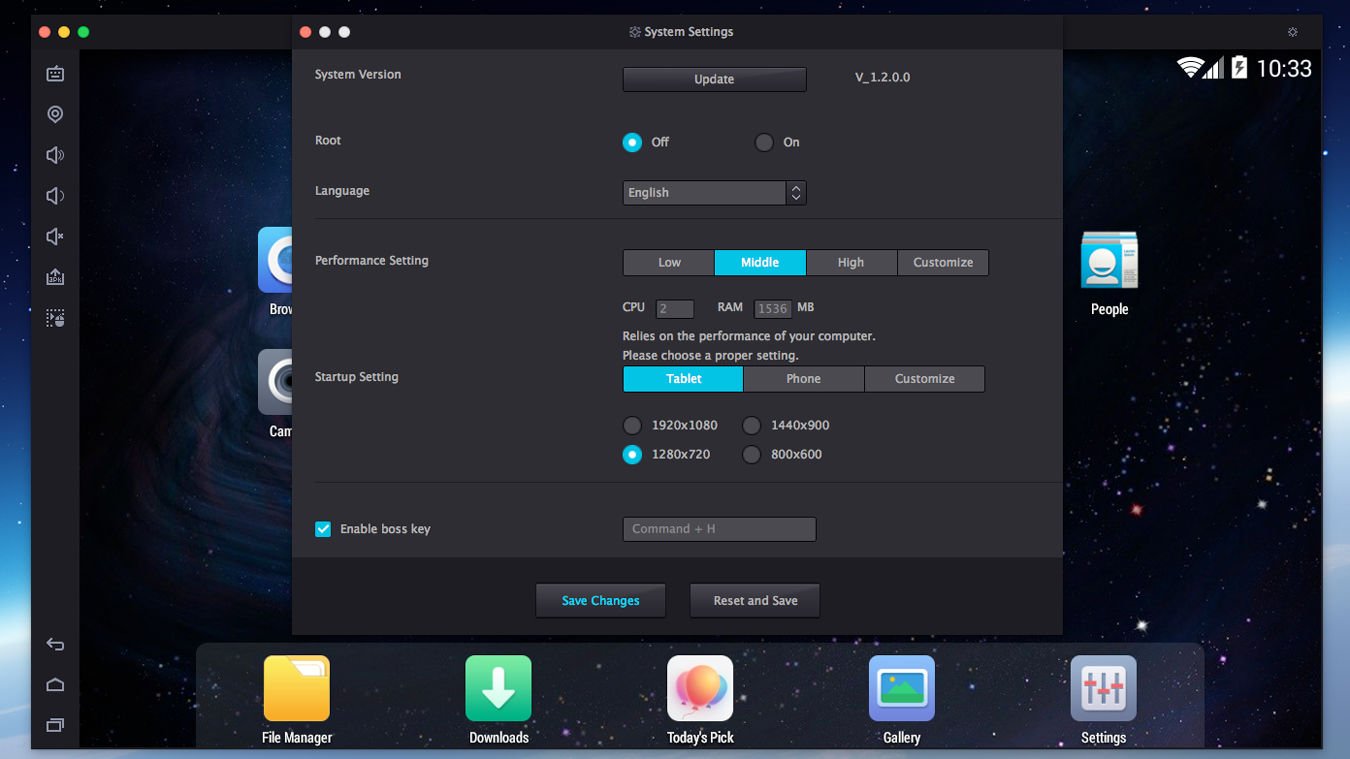Click the install APK icon

[x=55, y=277]
